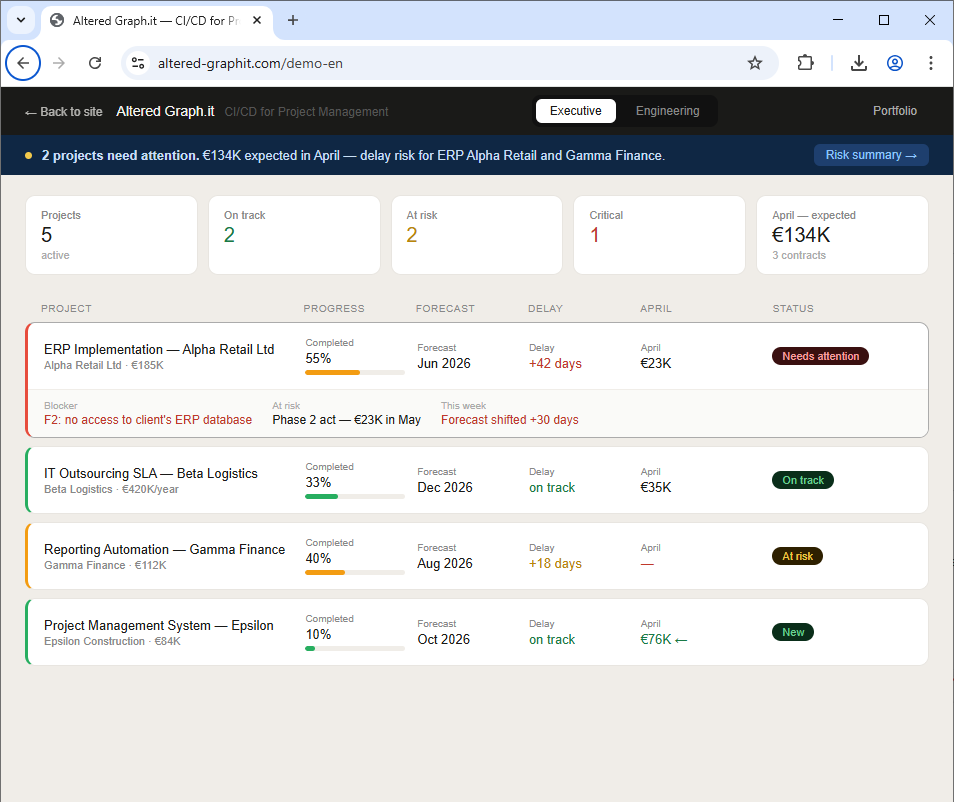Switch to the Engineering view

click(x=667, y=111)
